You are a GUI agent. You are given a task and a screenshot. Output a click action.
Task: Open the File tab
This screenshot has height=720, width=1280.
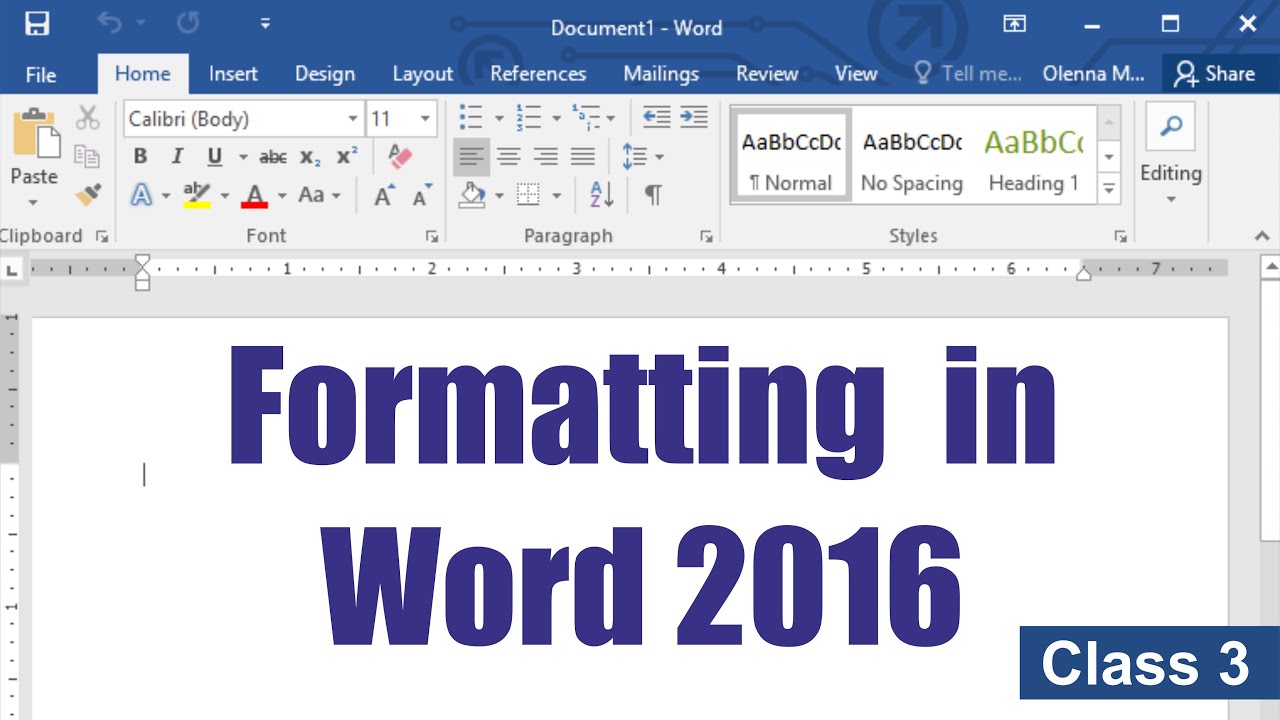tap(41, 74)
